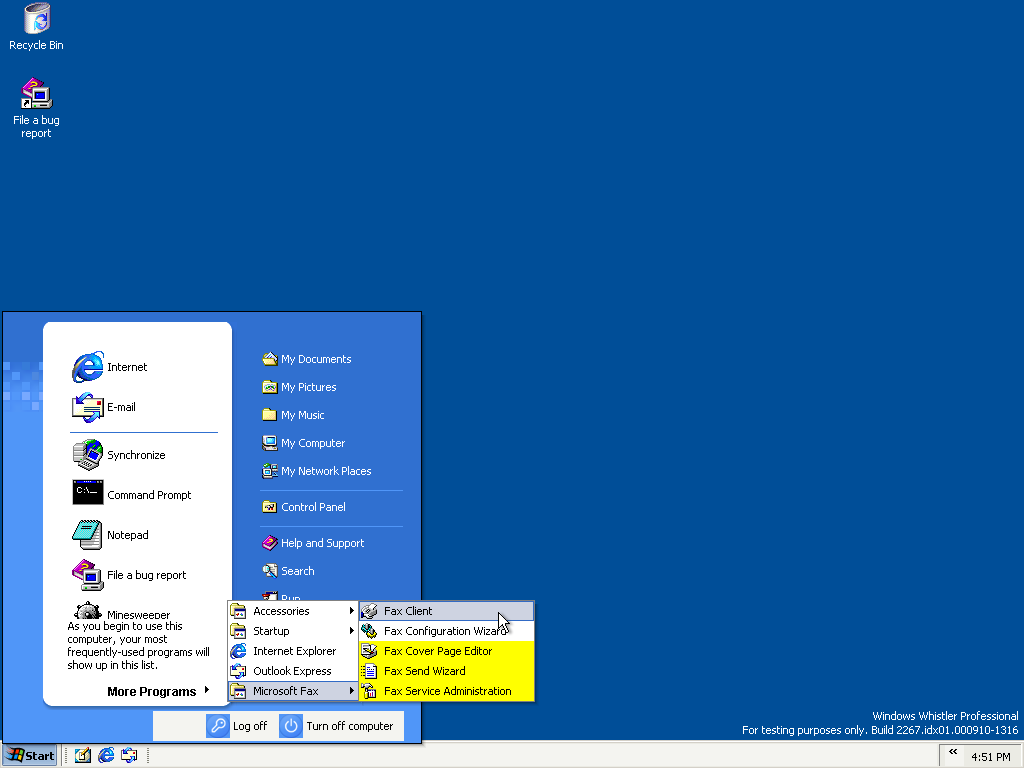The height and width of the screenshot is (768, 1024).
Task: Click the Log off button
Action: click(x=237, y=726)
